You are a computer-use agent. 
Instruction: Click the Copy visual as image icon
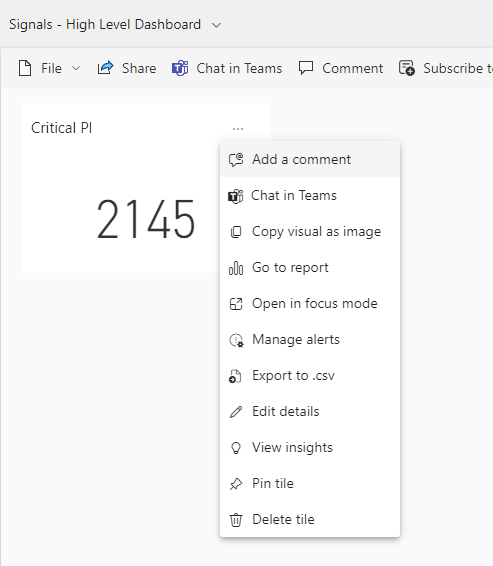pos(236,232)
